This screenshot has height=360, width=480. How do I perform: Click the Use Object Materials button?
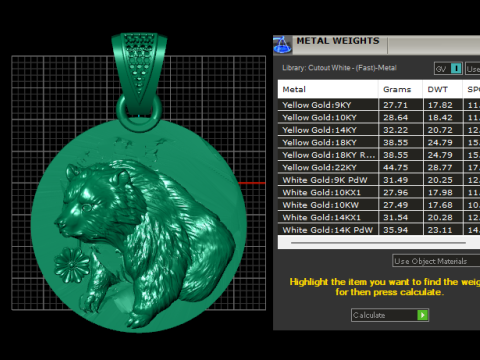tap(436, 261)
